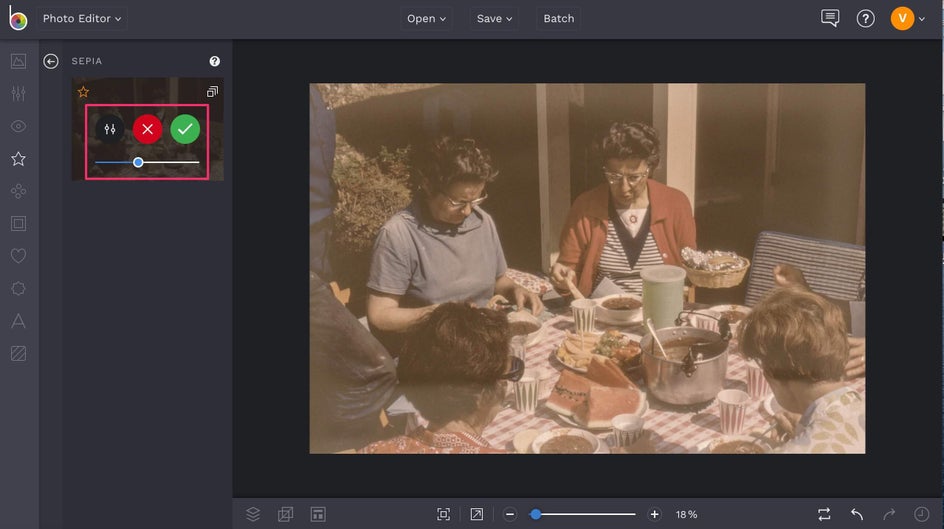Open the Touch Up eye sidebar tool
Screen dimensions: 944x529
pos(19,126)
